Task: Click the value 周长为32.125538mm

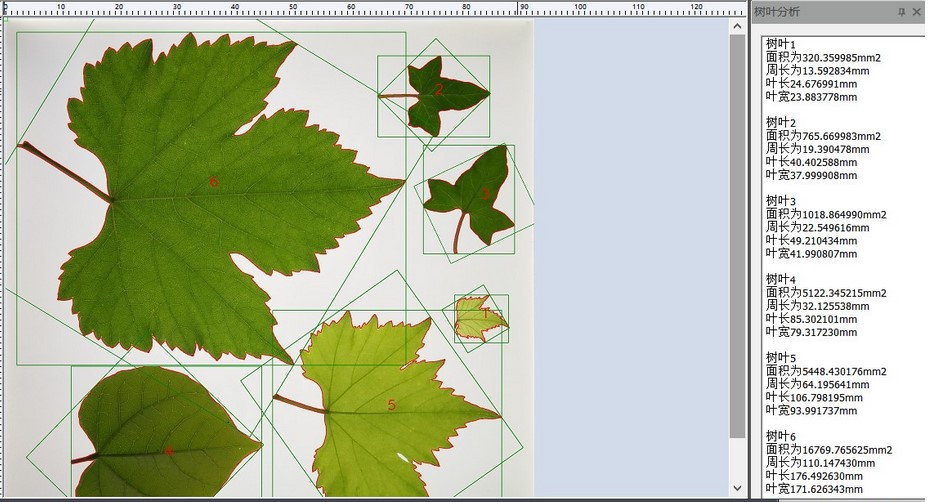Action: tap(817, 305)
